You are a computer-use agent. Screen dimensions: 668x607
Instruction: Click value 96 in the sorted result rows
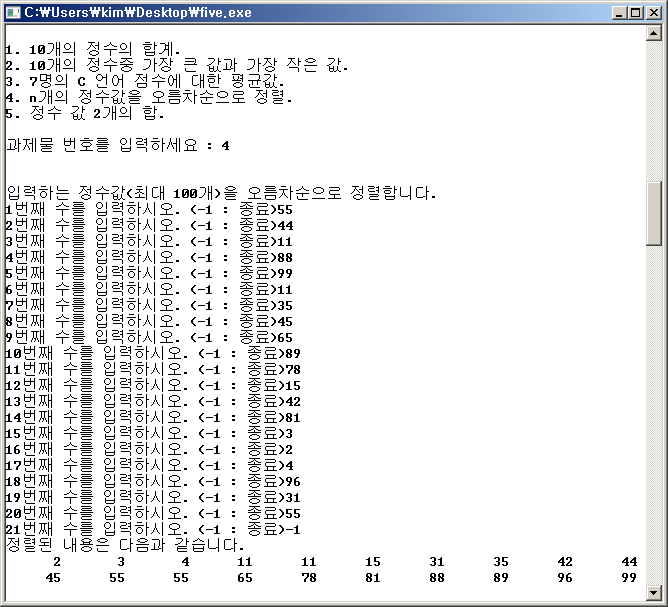click(x=565, y=578)
